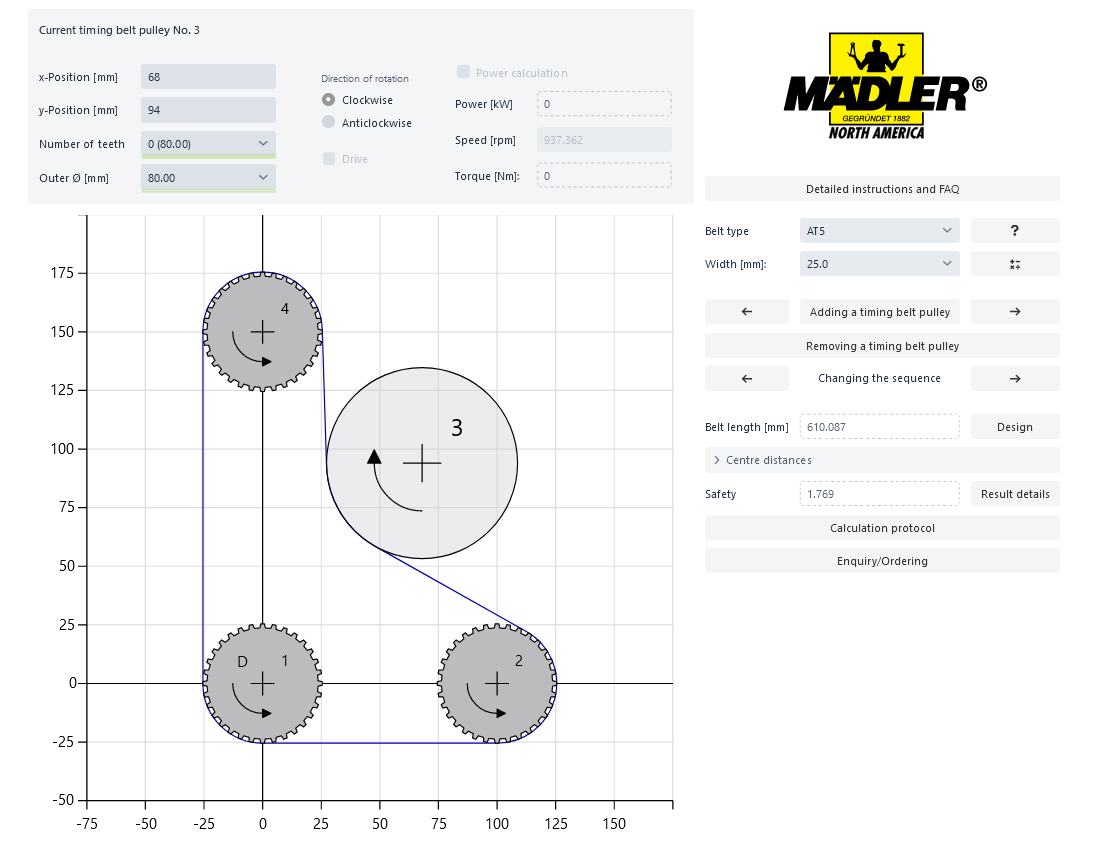Open the belt Width dropdown
The image size is (1107, 845).
(879, 264)
